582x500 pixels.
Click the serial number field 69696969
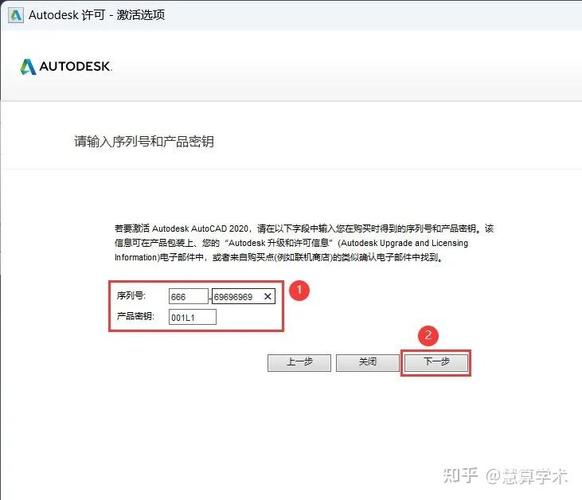(243, 296)
